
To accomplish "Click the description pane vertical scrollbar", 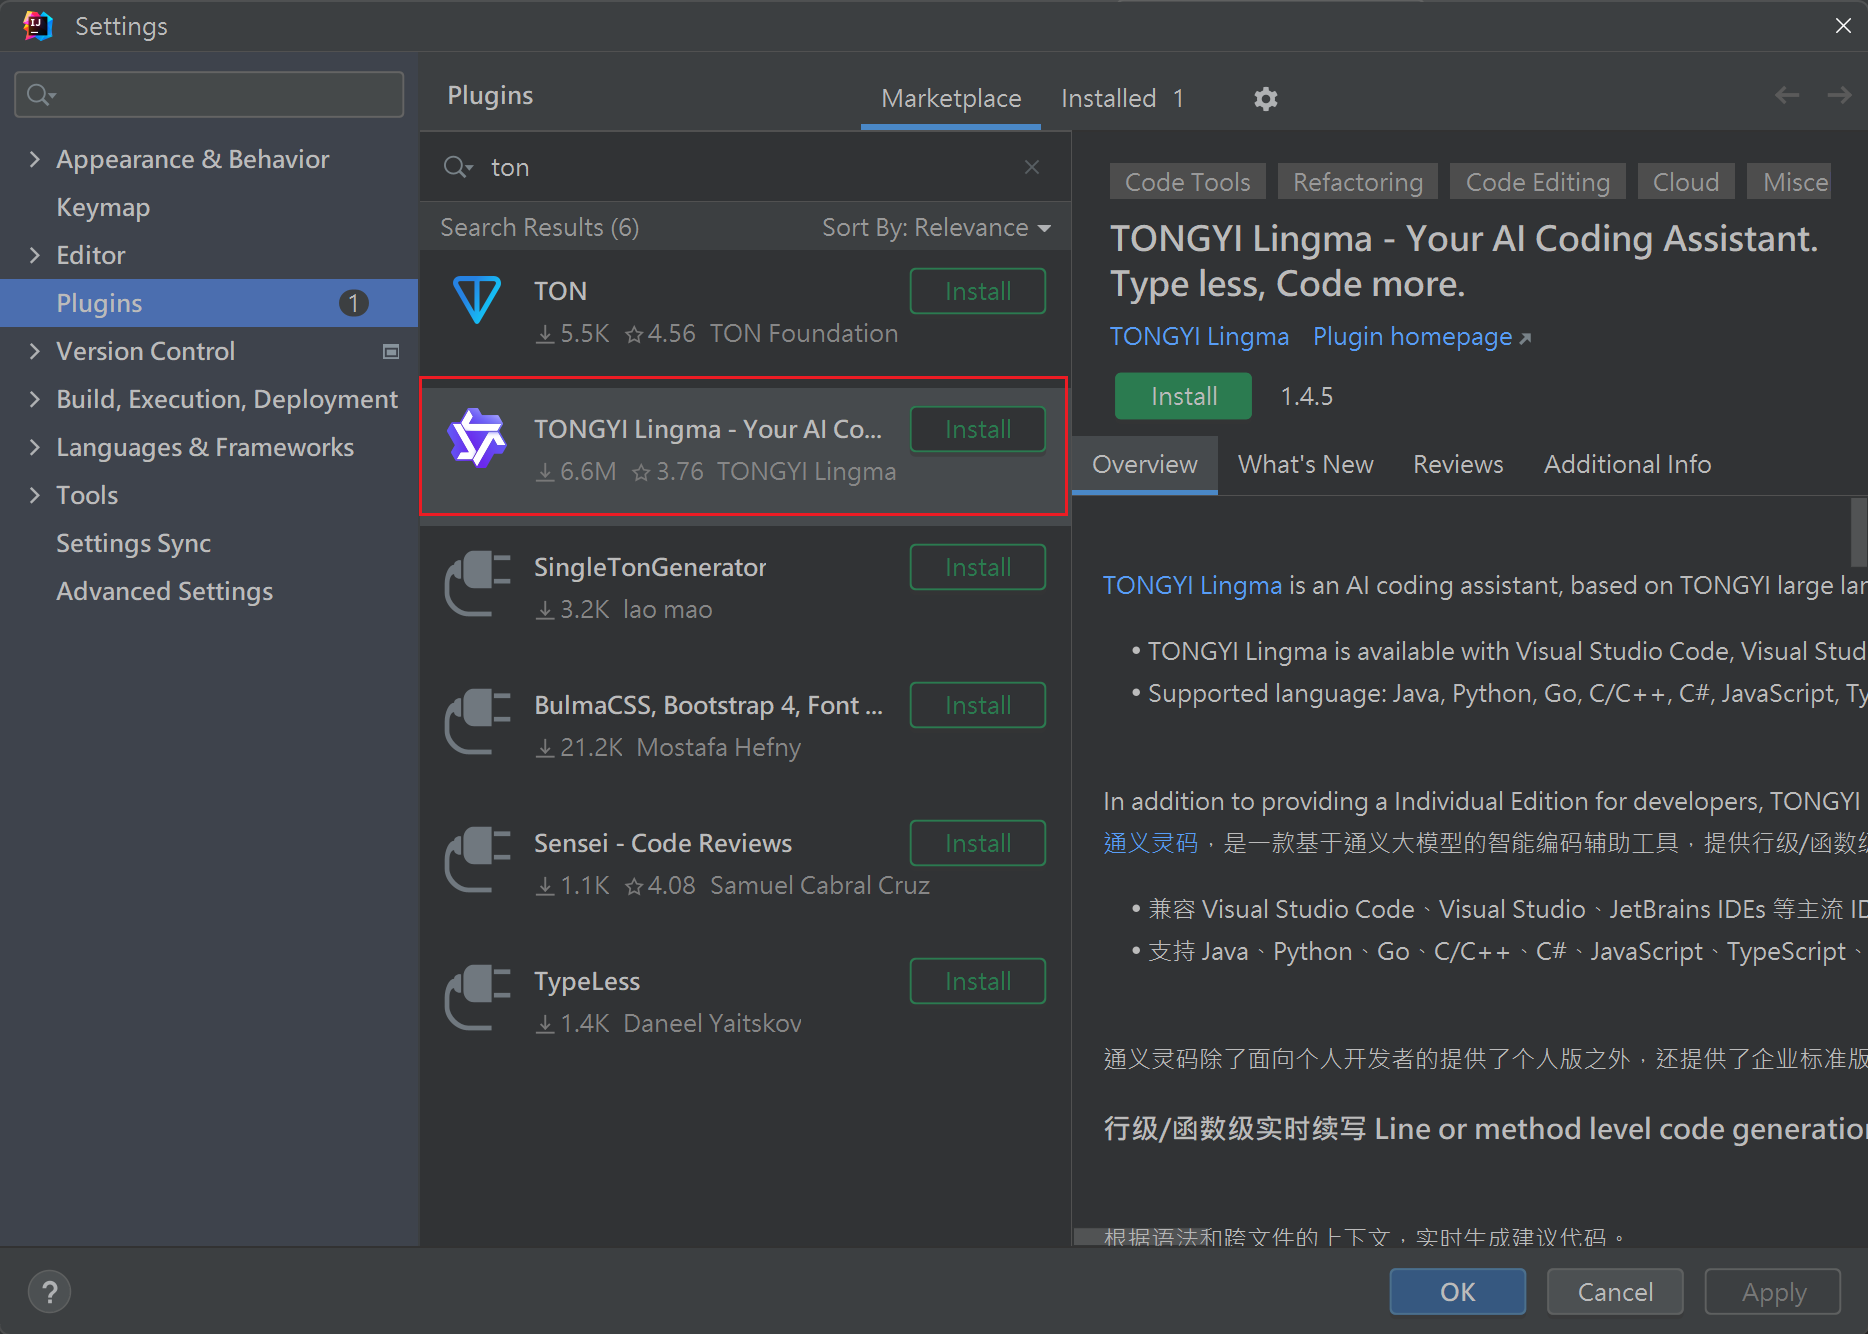I will 1858,531.
